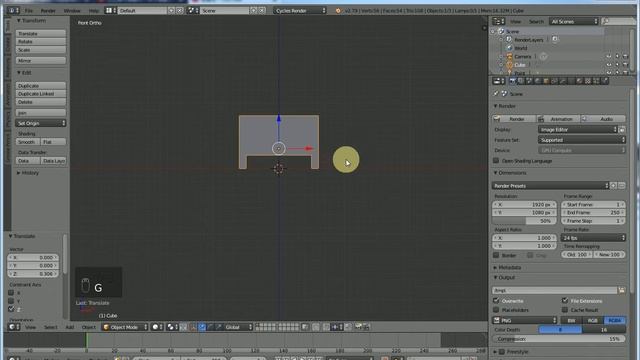This screenshot has width=640, height=360.
Task: Uncheck the File Extensions checkbox
Action: point(565,300)
